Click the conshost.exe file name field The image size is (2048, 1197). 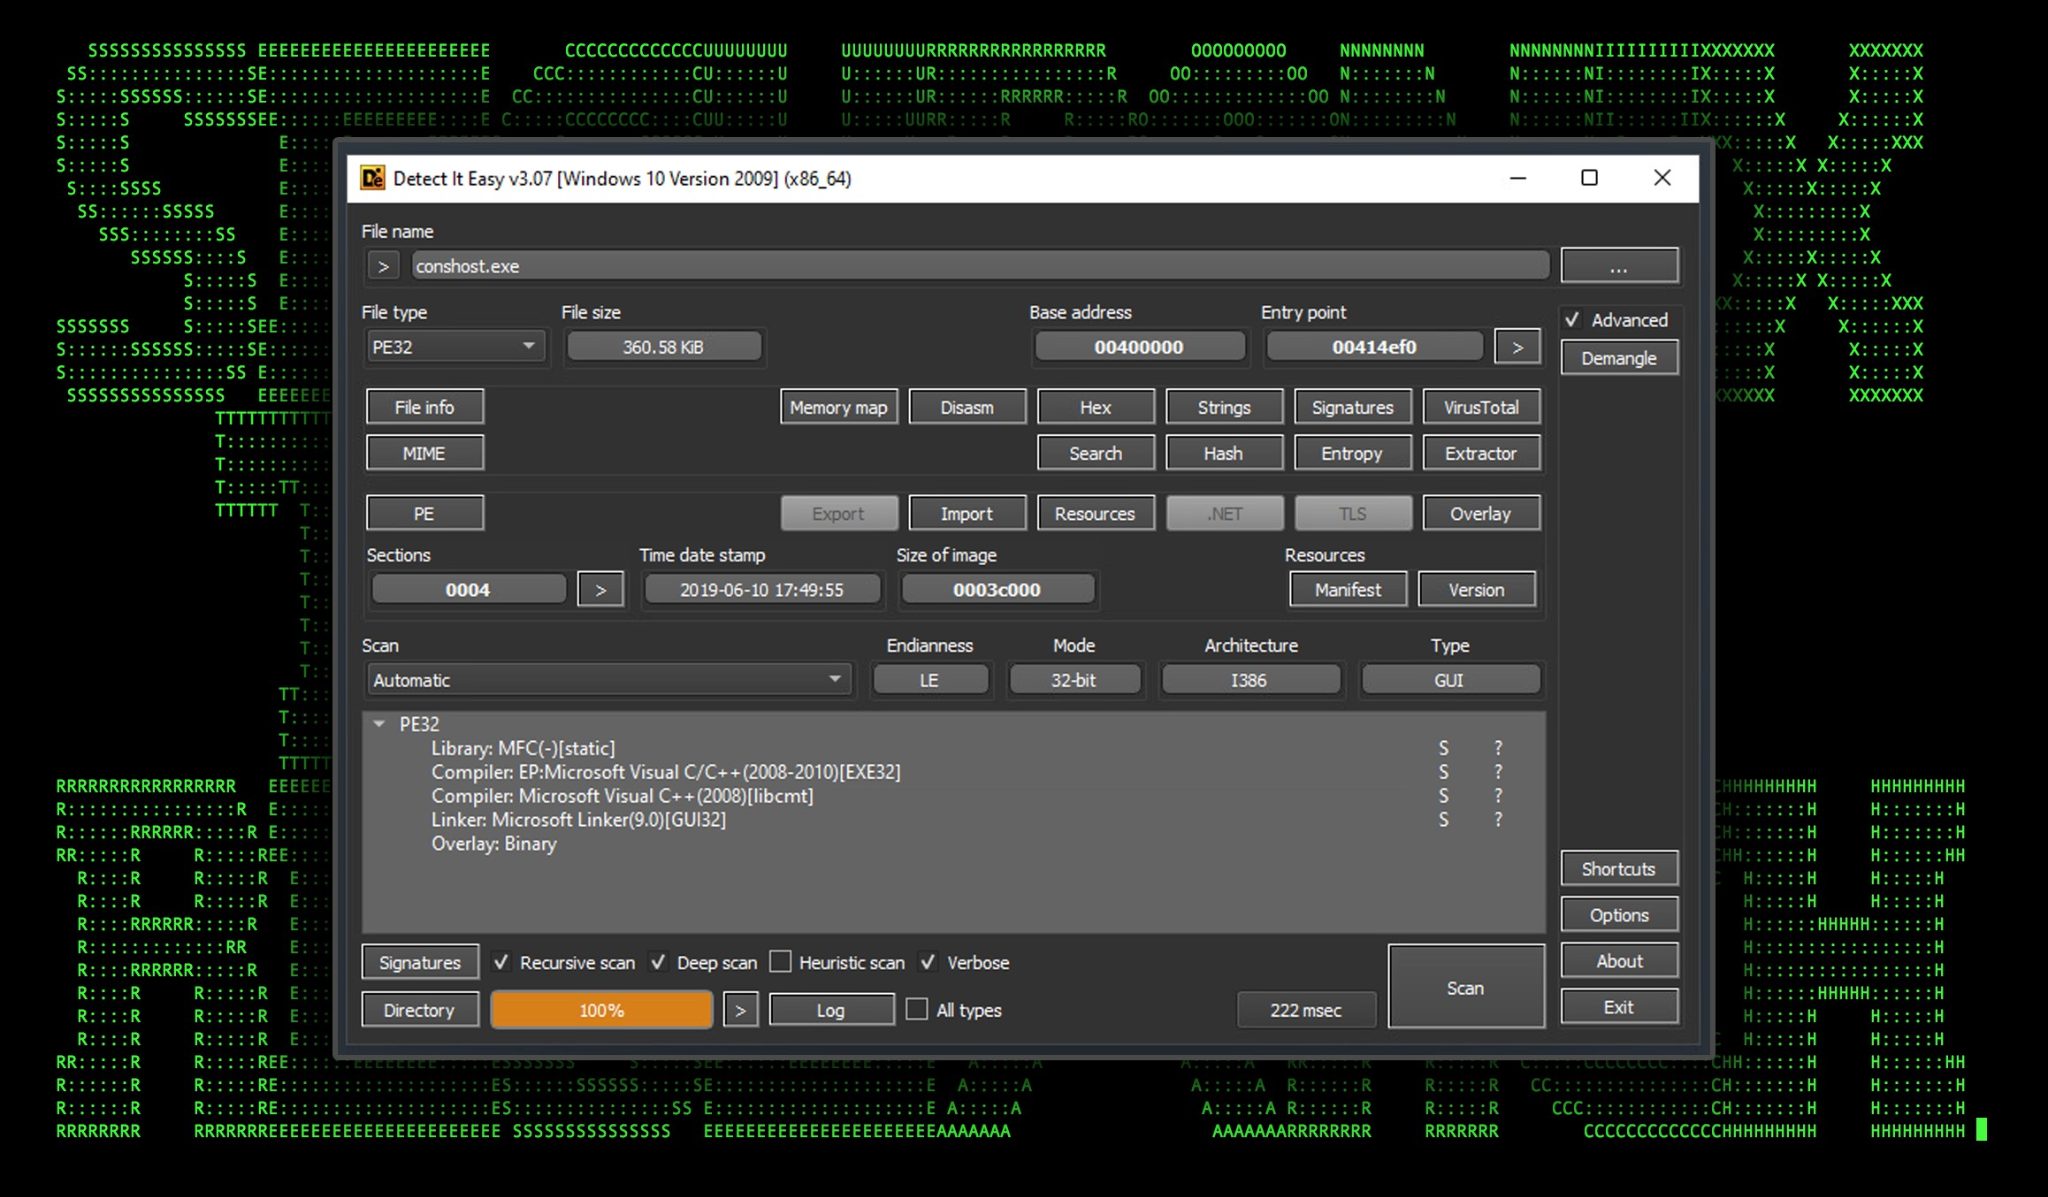pos(980,266)
